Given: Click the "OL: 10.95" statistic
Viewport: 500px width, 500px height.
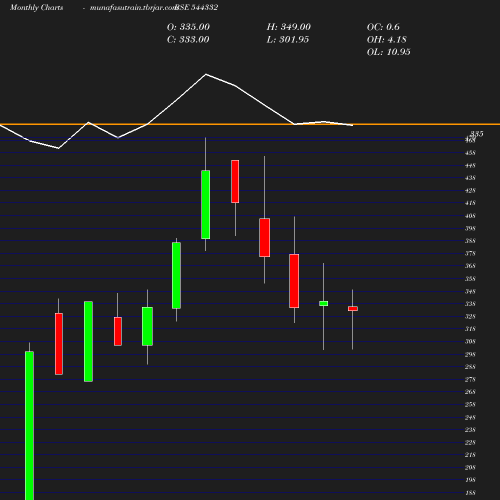Looking at the screenshot, I should 389,52.
